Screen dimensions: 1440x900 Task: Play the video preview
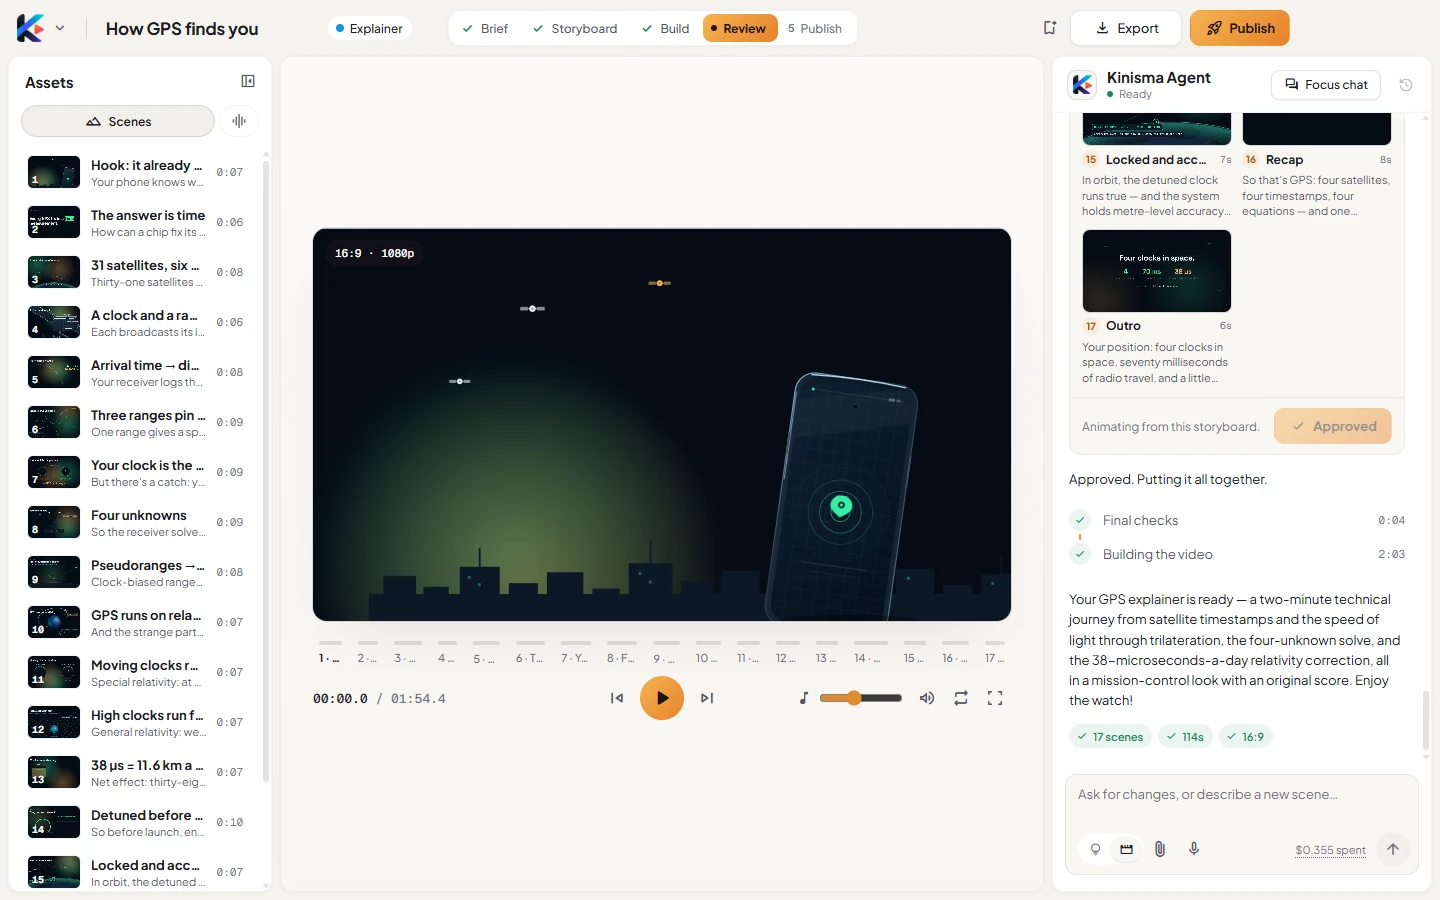pyautogui.click(x=662, y=698)
